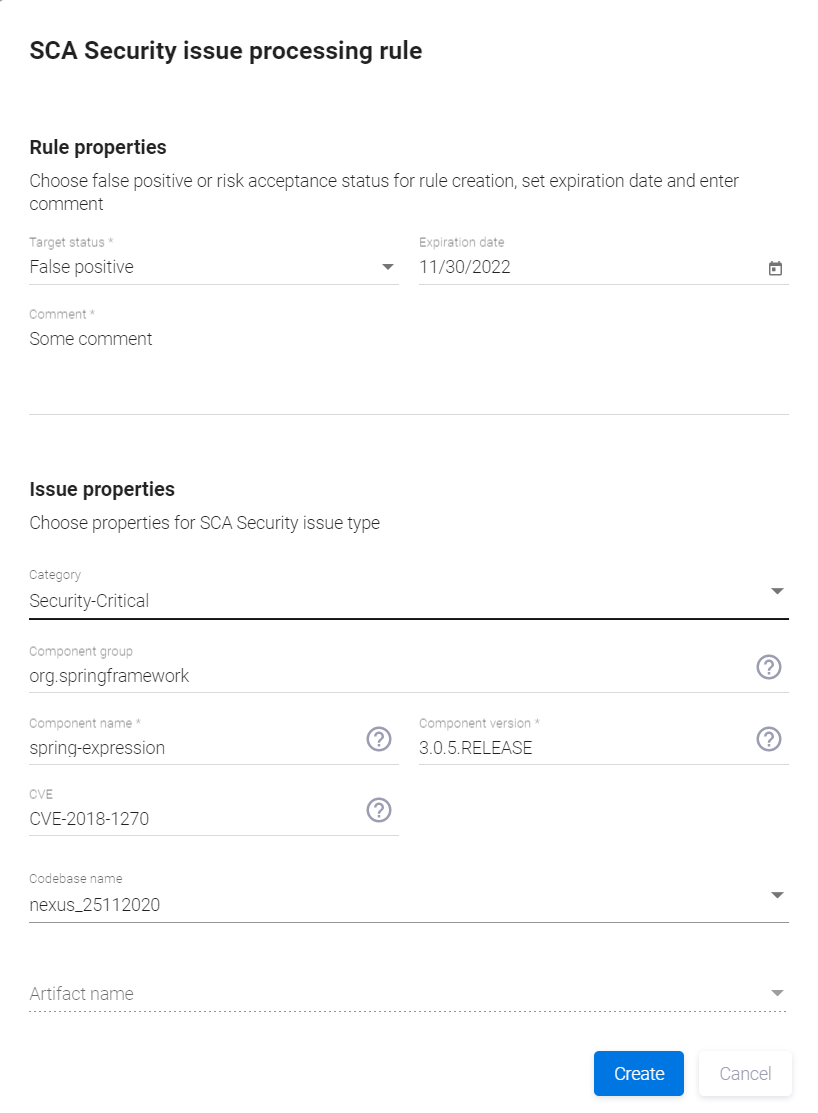Click help icon next to CVE field
This screenshot has height=1113, width=818.
pos(379,810)
